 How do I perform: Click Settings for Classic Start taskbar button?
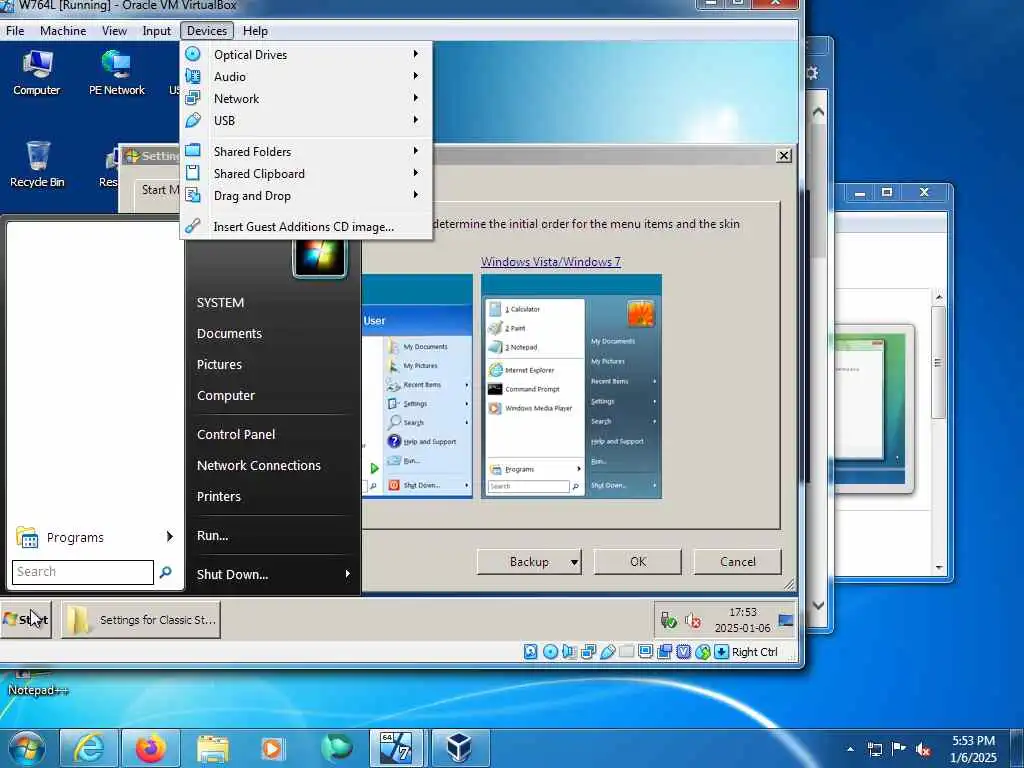tap(141, 619)
